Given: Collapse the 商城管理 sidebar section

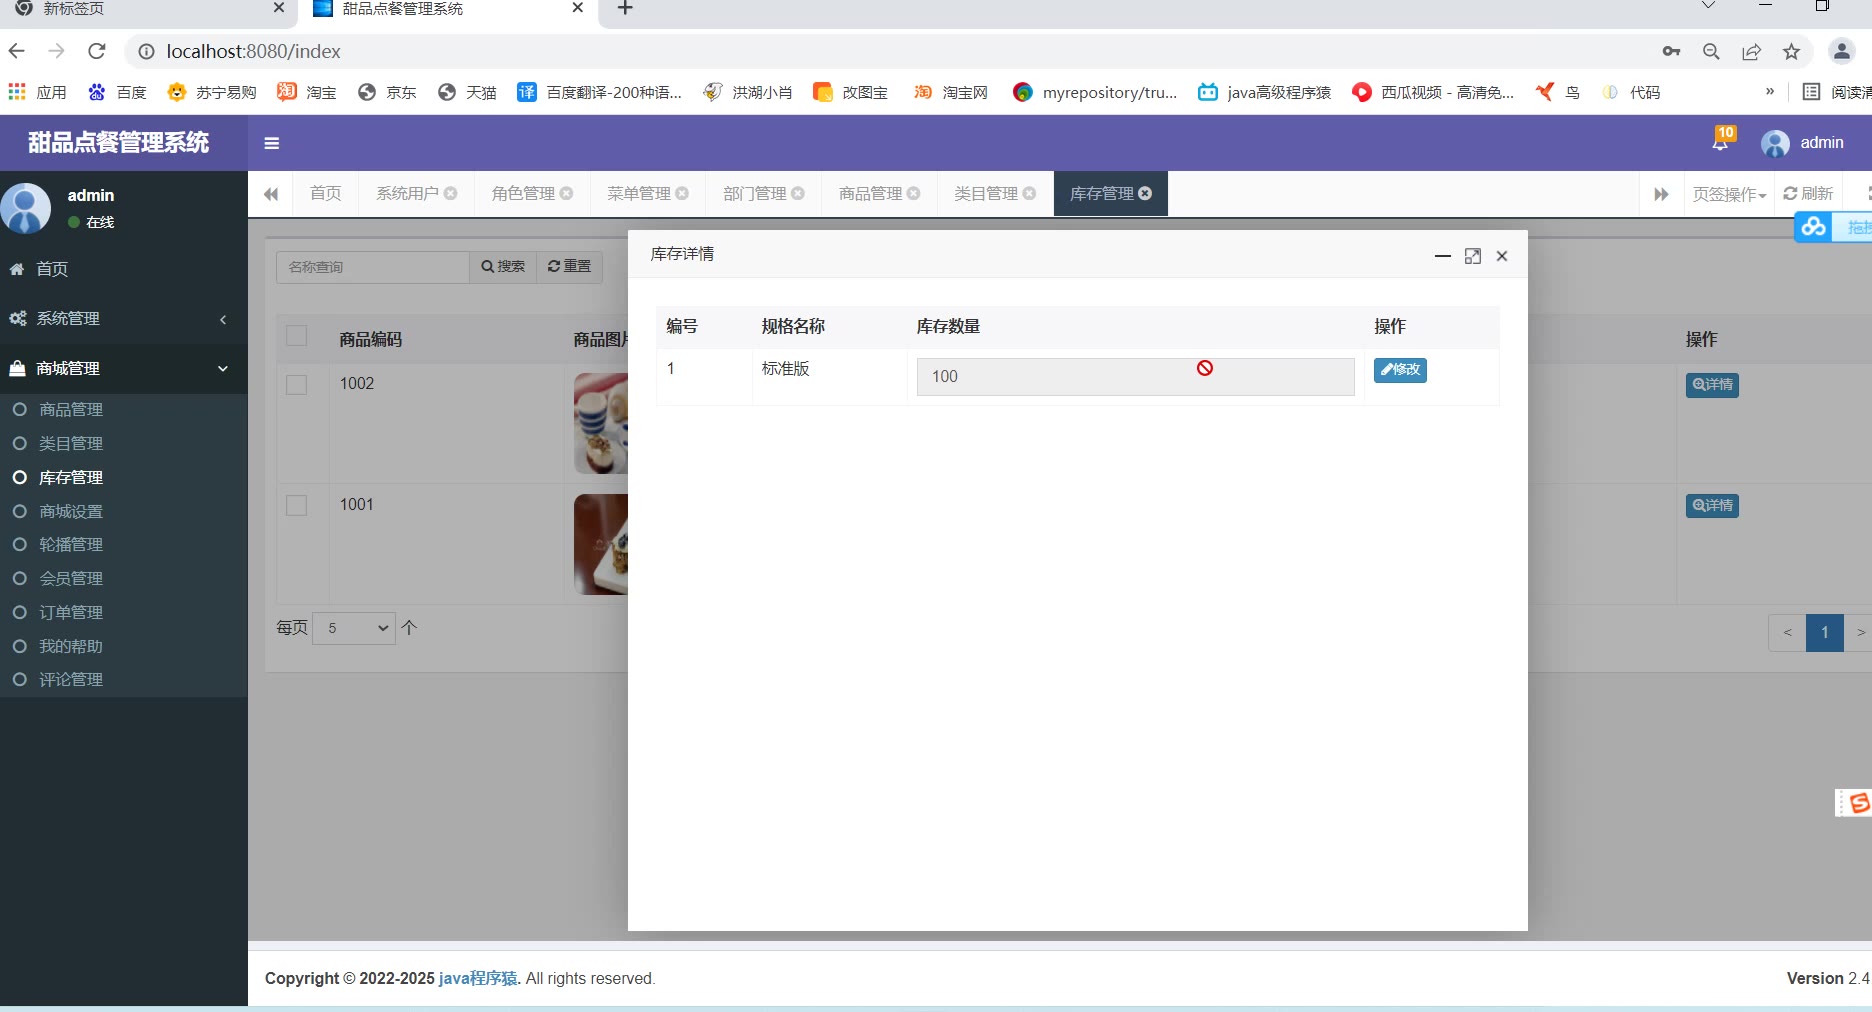Looking at the screenshot, I should point(123,368).
